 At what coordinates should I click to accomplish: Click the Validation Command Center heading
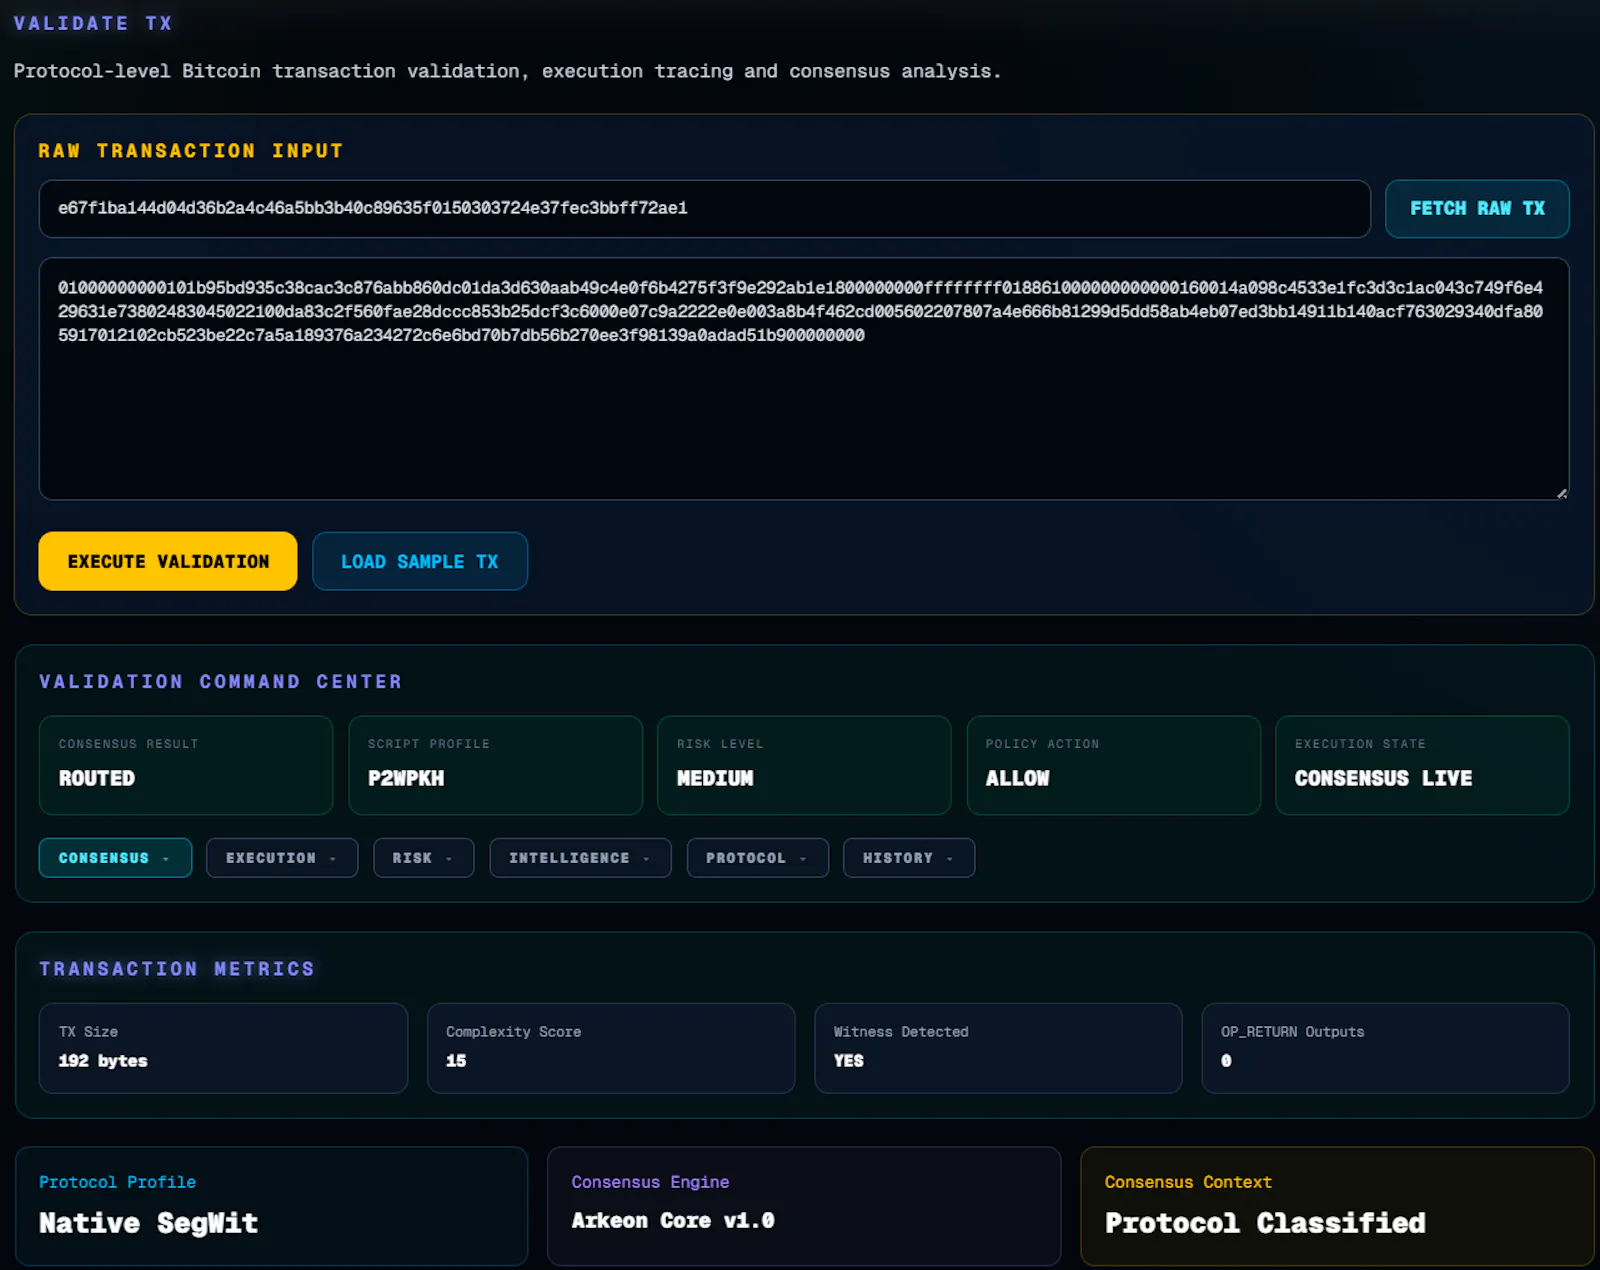(220, 682)
